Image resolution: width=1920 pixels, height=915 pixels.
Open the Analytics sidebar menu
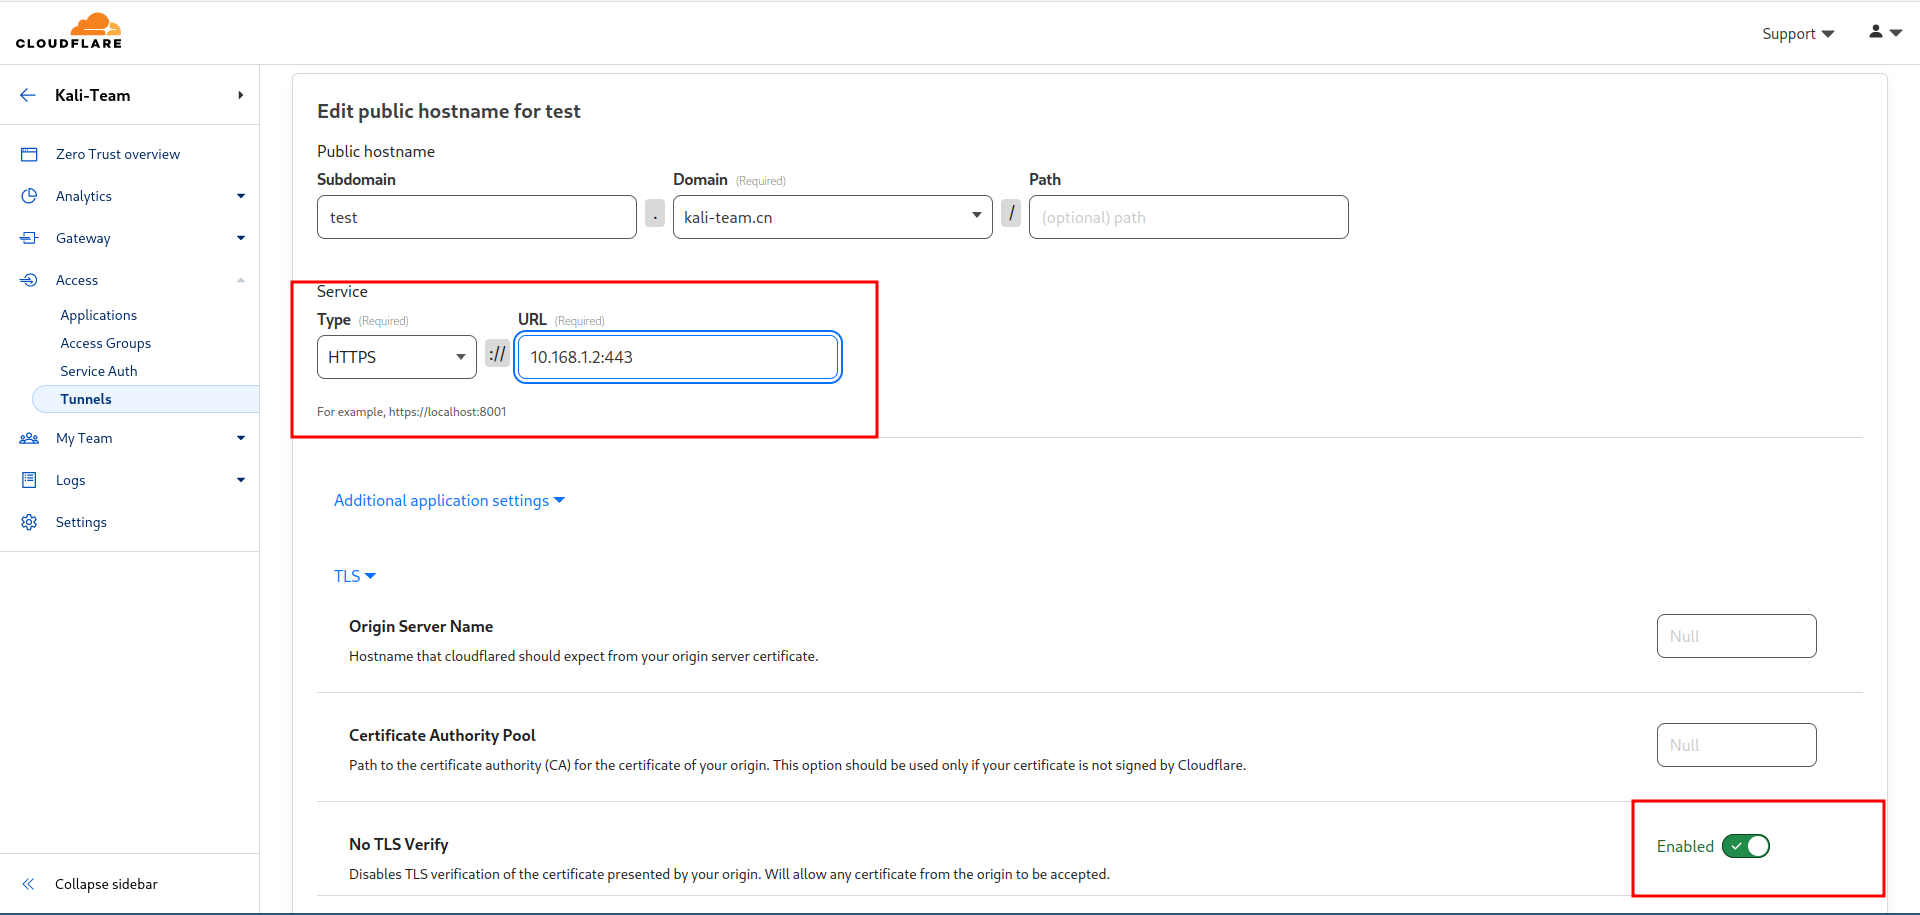(84, 196)
